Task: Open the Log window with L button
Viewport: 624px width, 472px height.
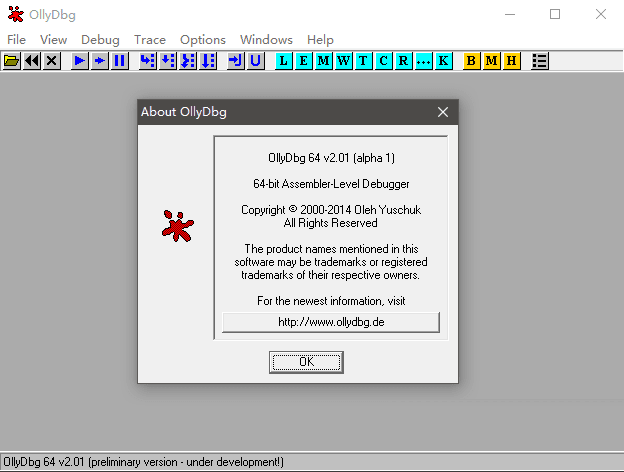Action: tap(284, 61)
